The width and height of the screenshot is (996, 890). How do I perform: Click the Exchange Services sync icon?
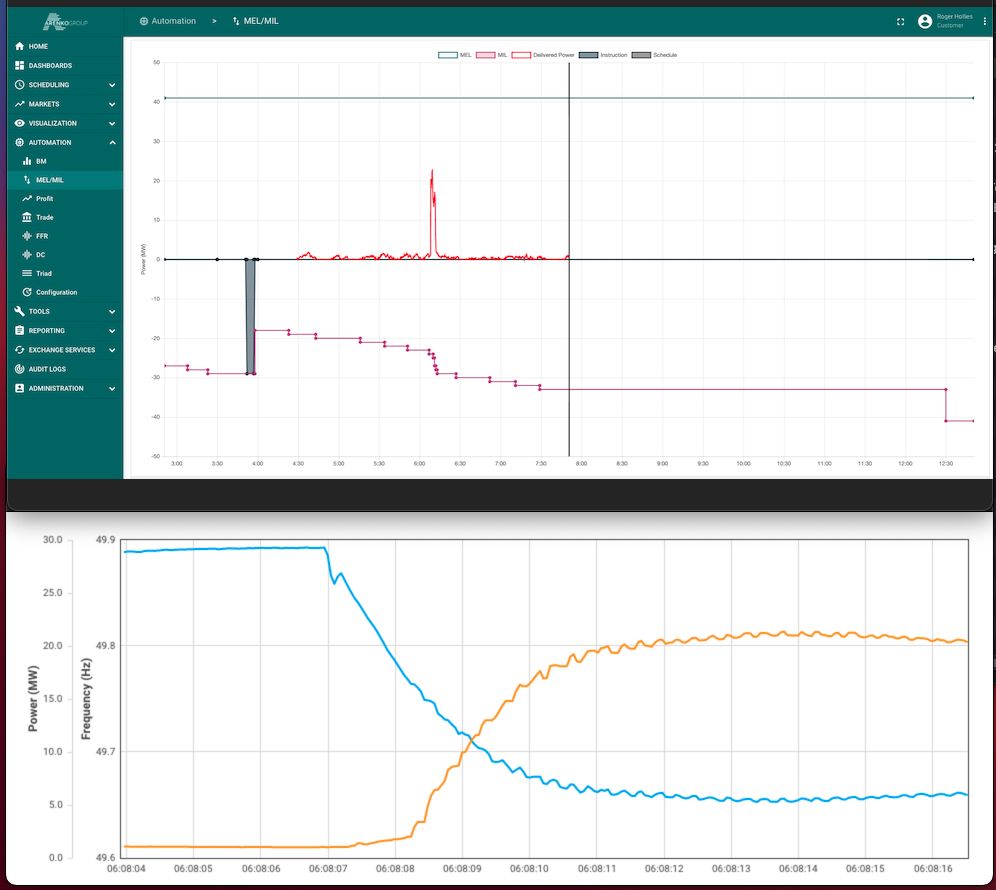coord(19,350)
